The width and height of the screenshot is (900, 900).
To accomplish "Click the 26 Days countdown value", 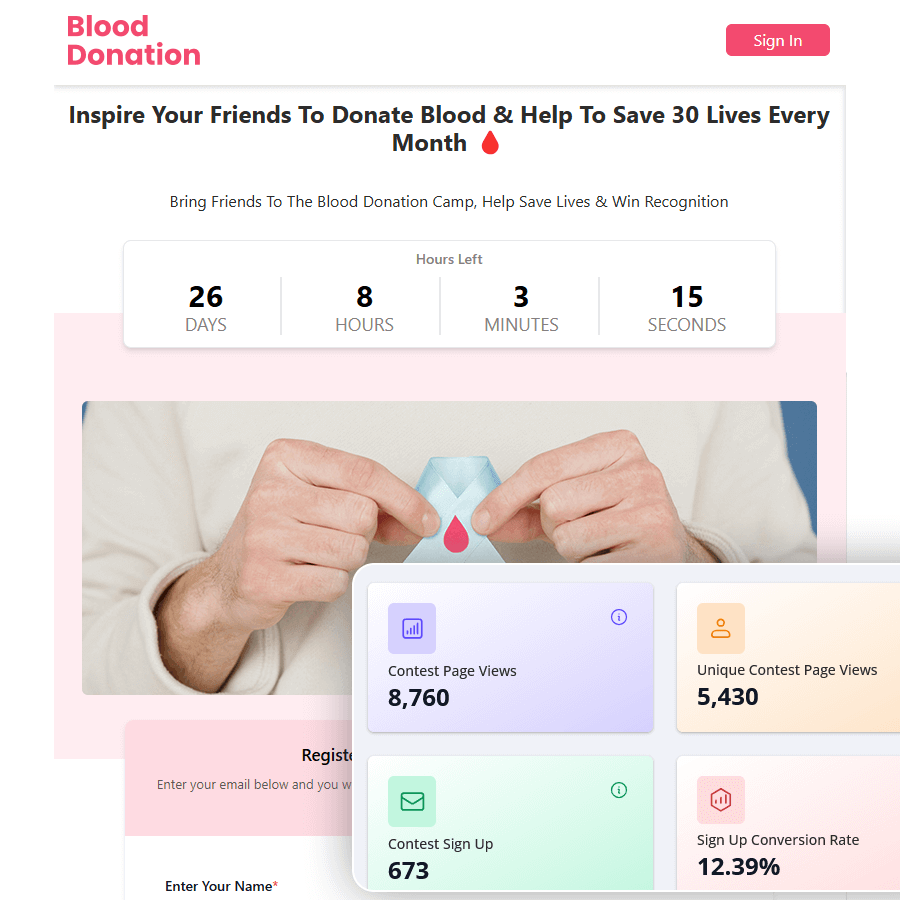I will 205,297.
